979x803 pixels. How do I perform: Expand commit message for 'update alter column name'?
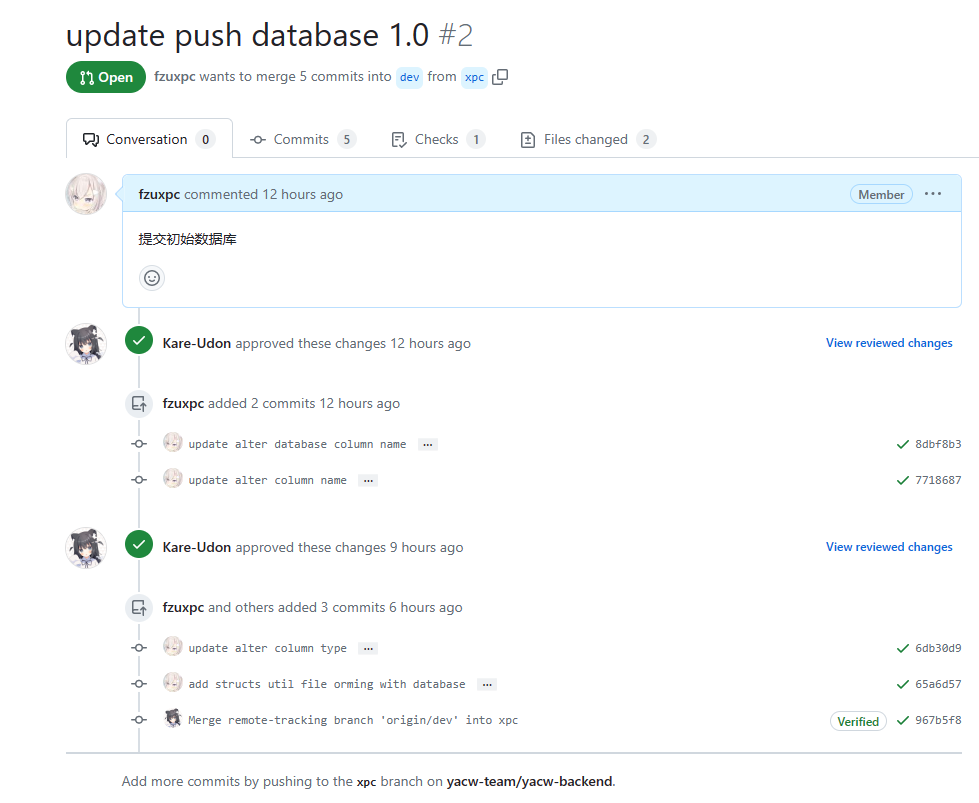point(368,480)
